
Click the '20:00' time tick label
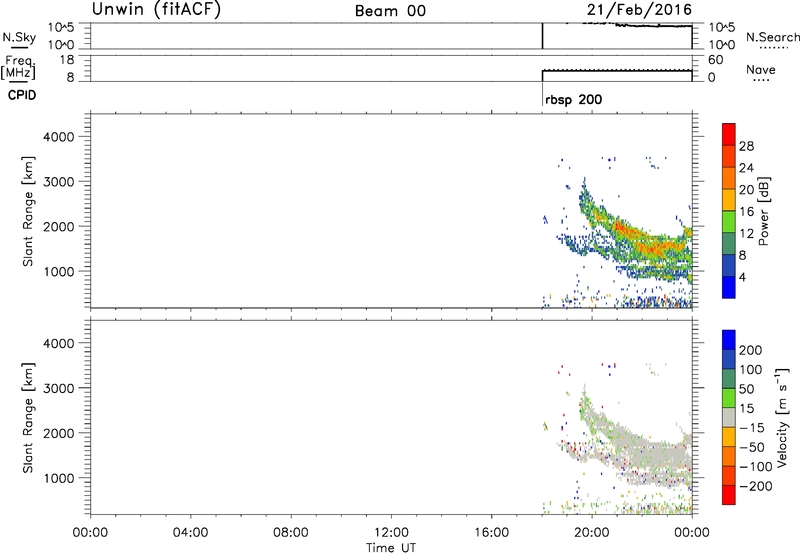[592, 533]
